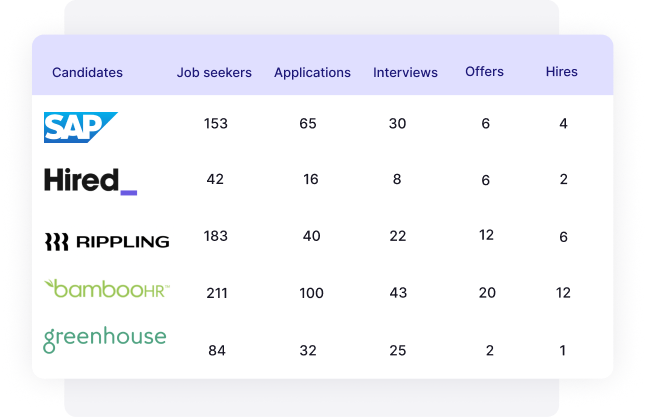Click bambooHR offers value 20
646x417 pixels.
(487, 293)
